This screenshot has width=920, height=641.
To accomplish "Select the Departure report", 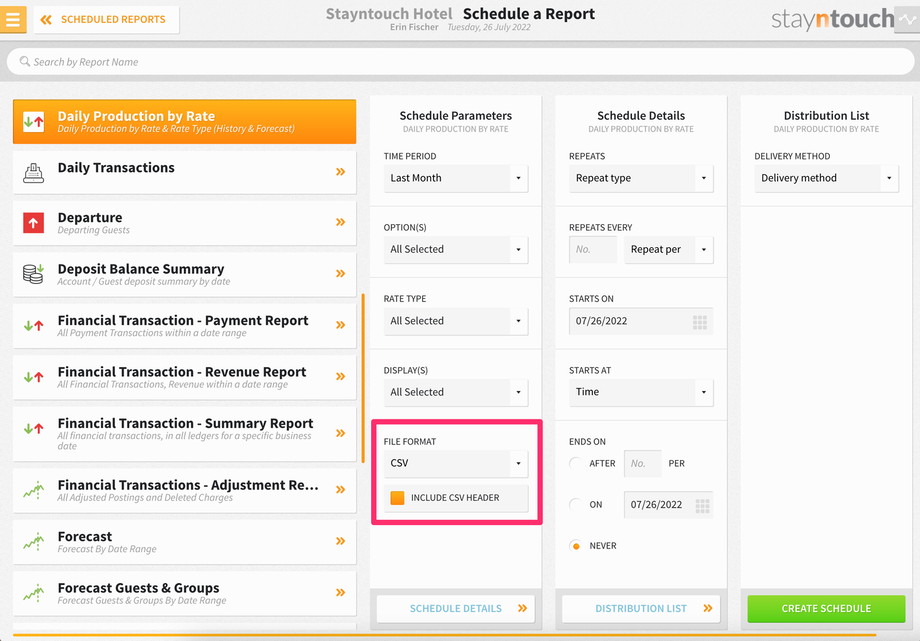I will (x=184, y=223).
